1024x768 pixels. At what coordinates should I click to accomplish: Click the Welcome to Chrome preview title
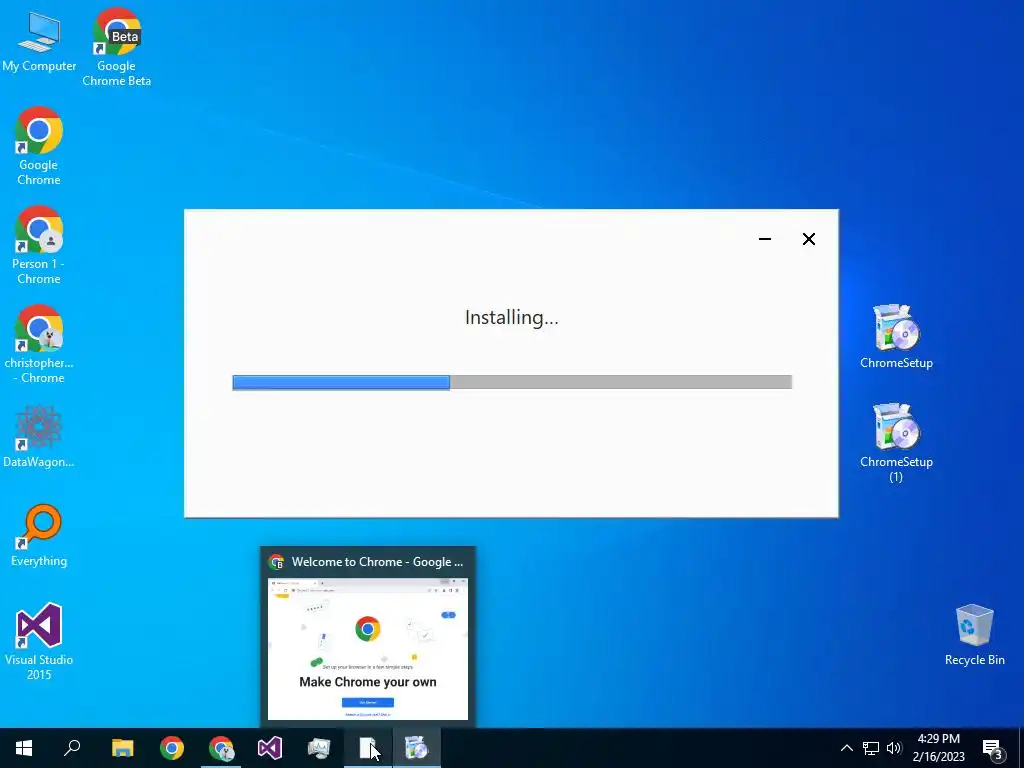pos(377,562)
